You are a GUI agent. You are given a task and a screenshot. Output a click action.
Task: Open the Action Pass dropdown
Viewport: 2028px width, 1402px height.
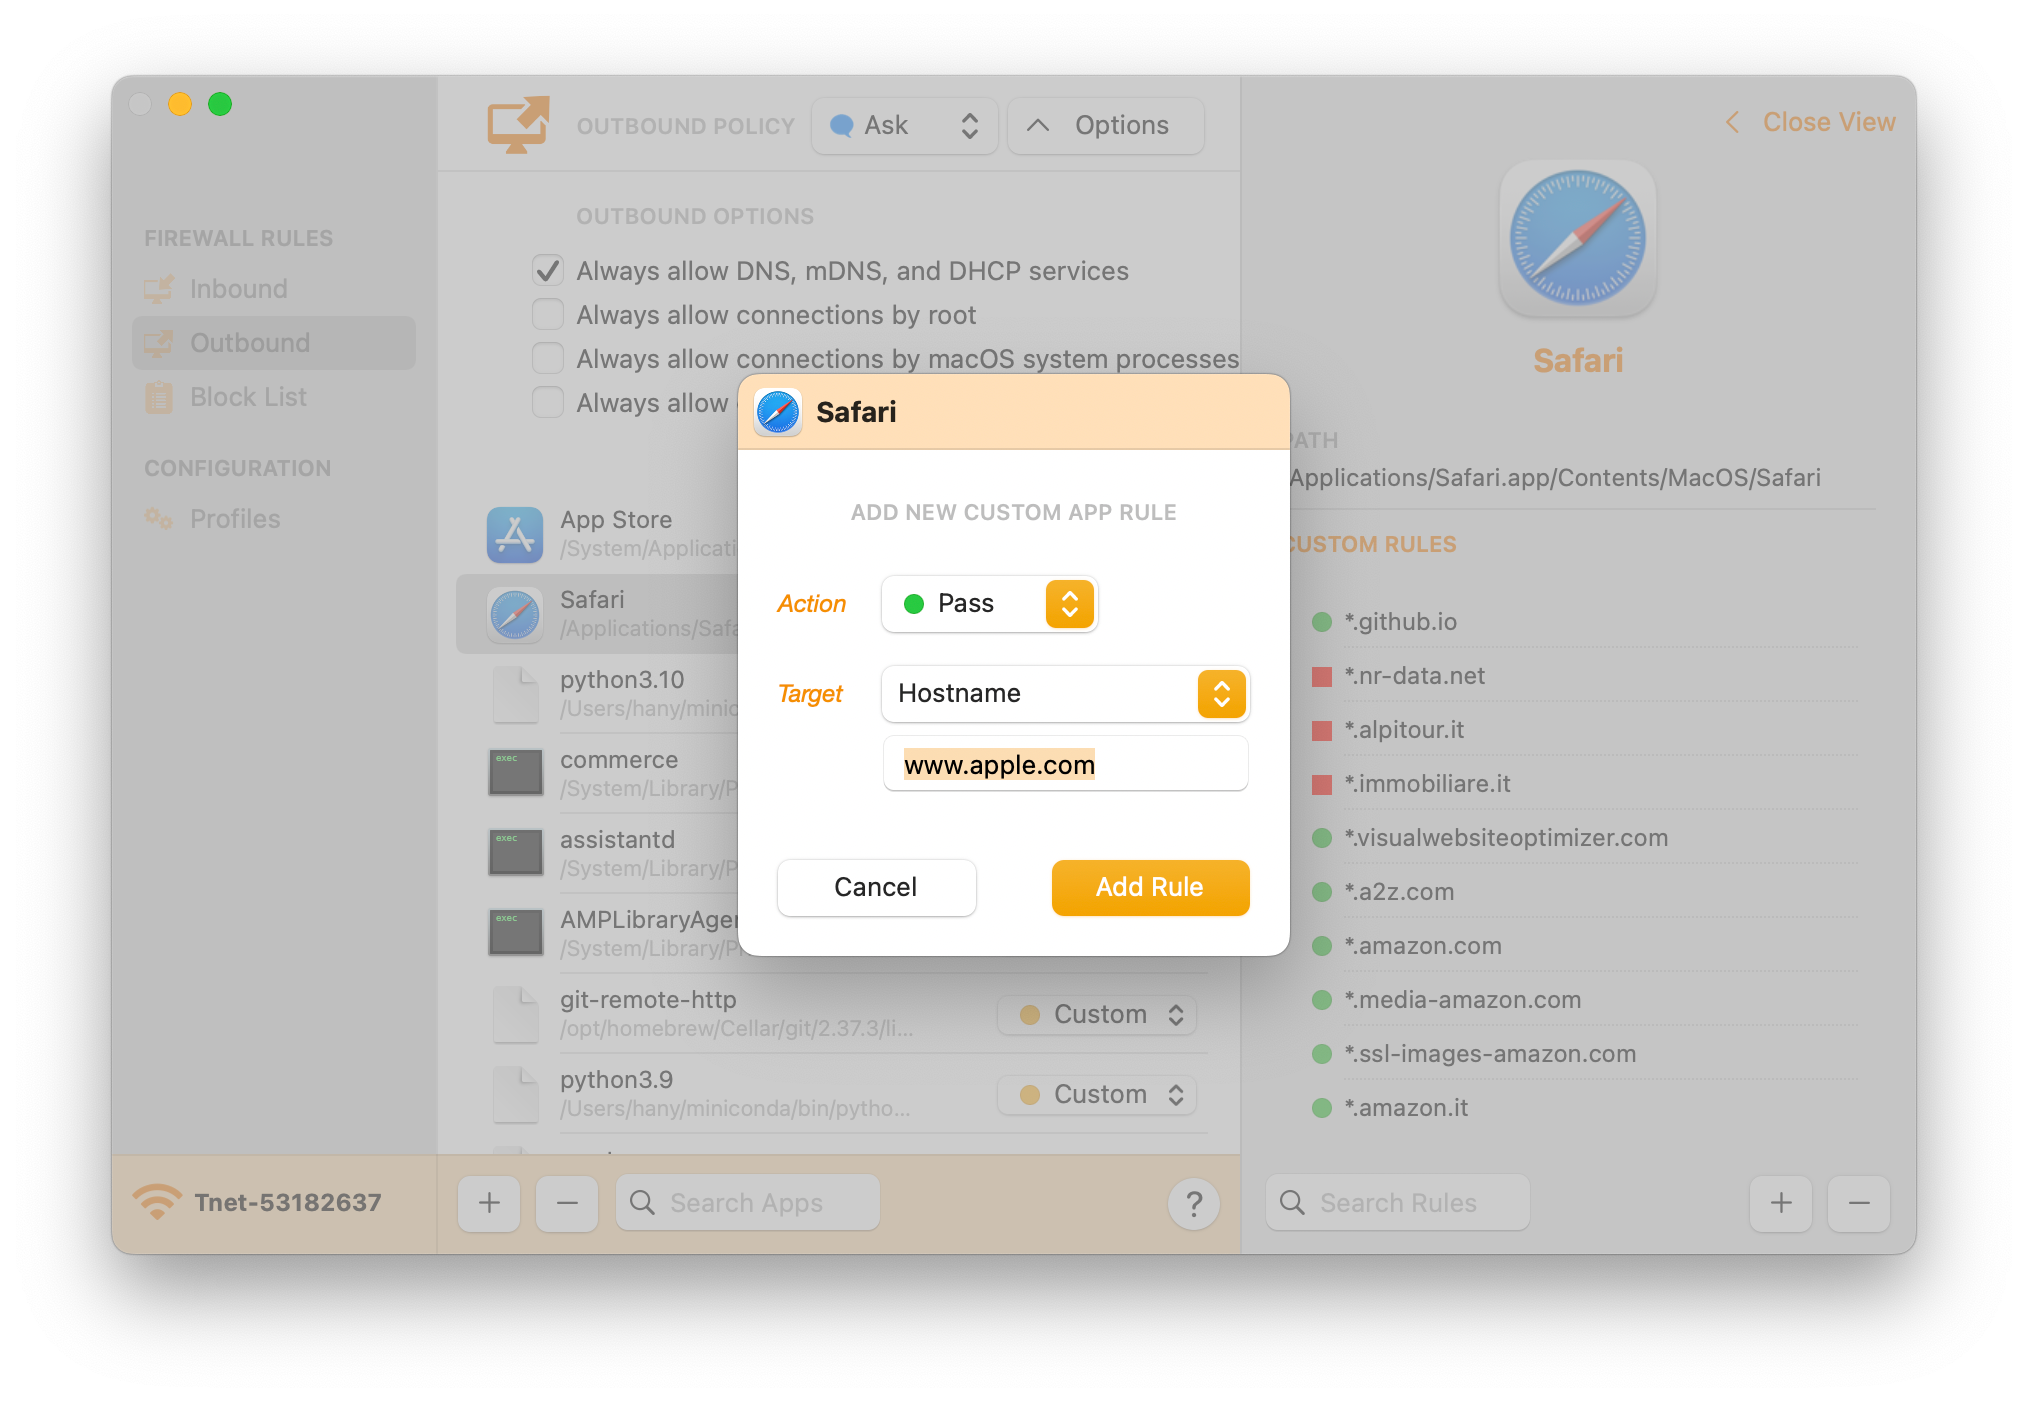pyautogui.click(x=988, y=604)
